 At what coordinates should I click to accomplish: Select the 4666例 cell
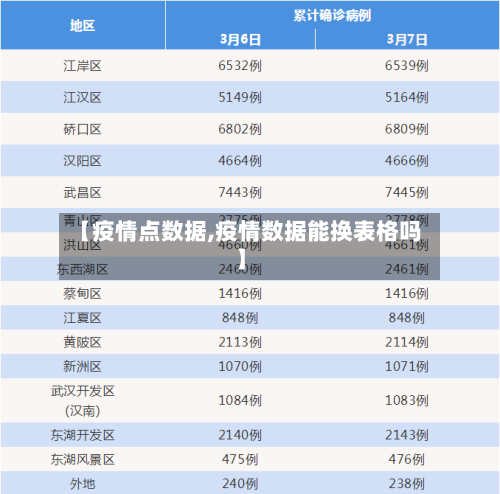(x=407, y=161)
